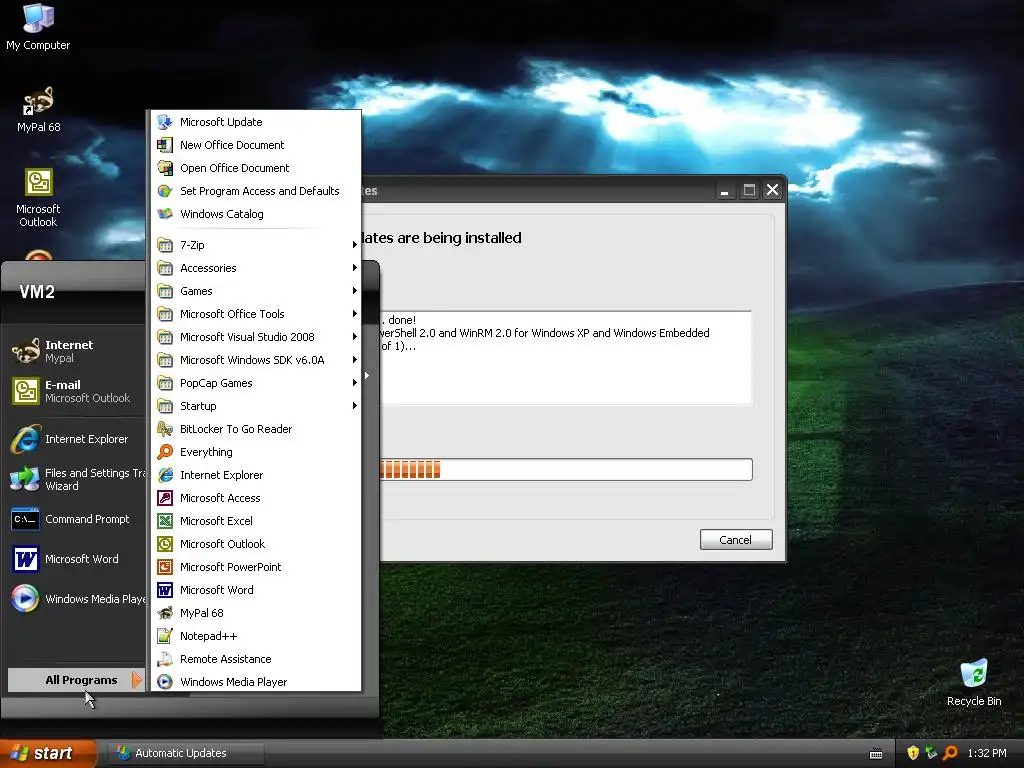Viewport: 1024px width, 768px height.
Task: Click the update status text box
Action: tap(566, 358)
